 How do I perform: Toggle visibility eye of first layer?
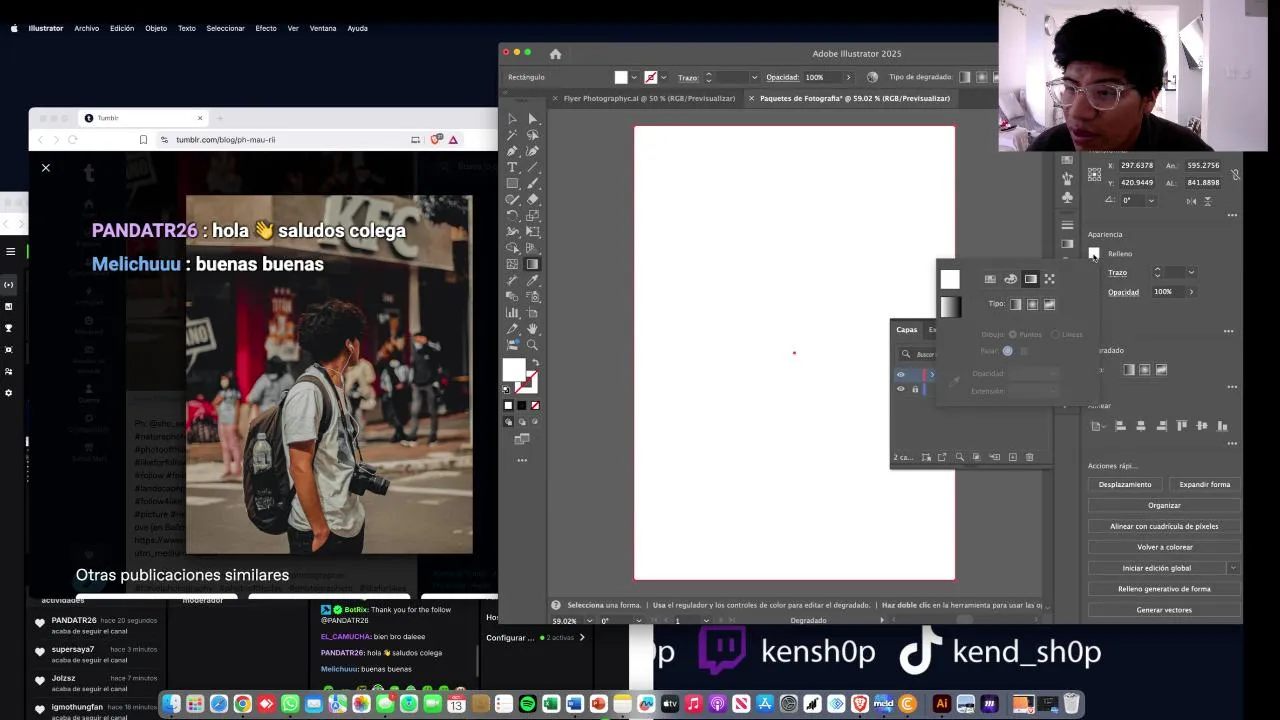click(x=900, y=374)
